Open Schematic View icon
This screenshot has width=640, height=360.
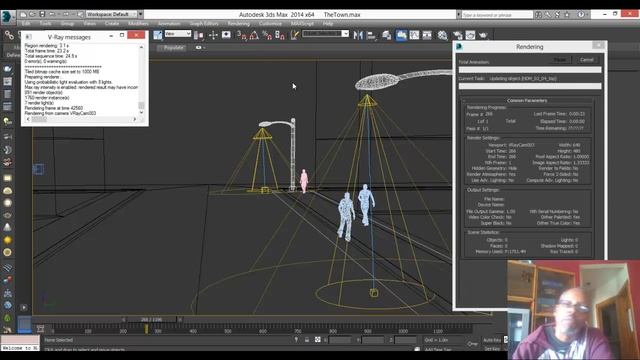[427, 36]
